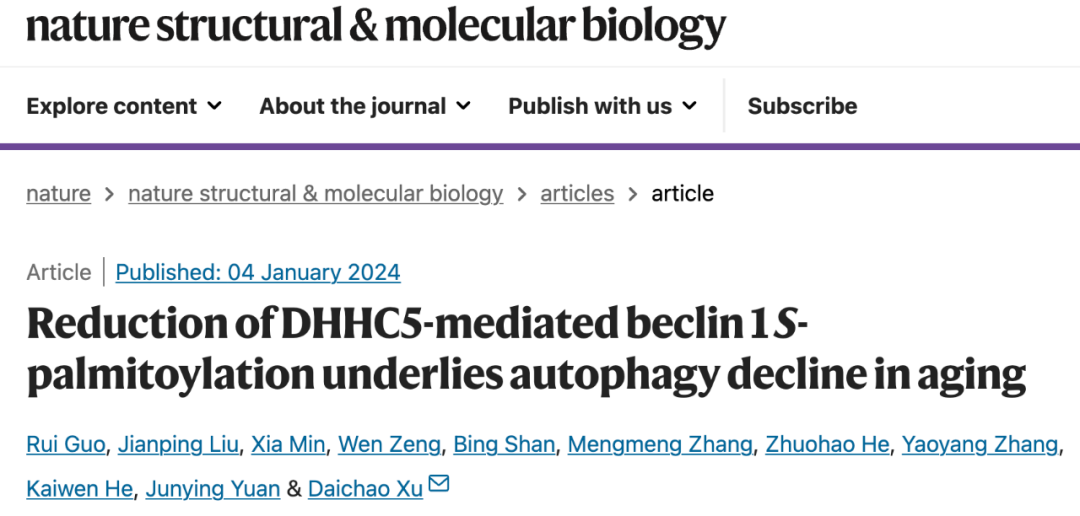Screen dimensions: 1080x516
Task: Go to nature structural & molecular biology breadcrumb
Action: click(x=315, y=193)
